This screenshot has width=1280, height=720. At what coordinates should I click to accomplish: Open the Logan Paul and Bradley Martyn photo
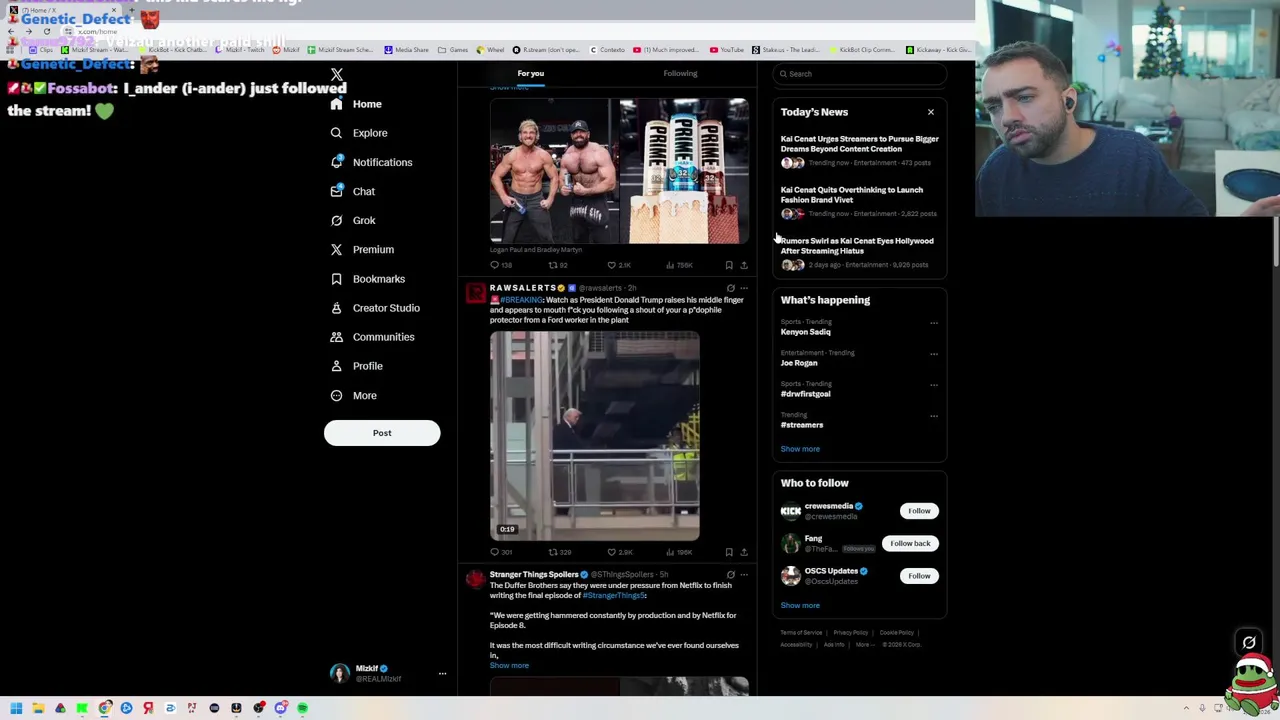point(554,171)
